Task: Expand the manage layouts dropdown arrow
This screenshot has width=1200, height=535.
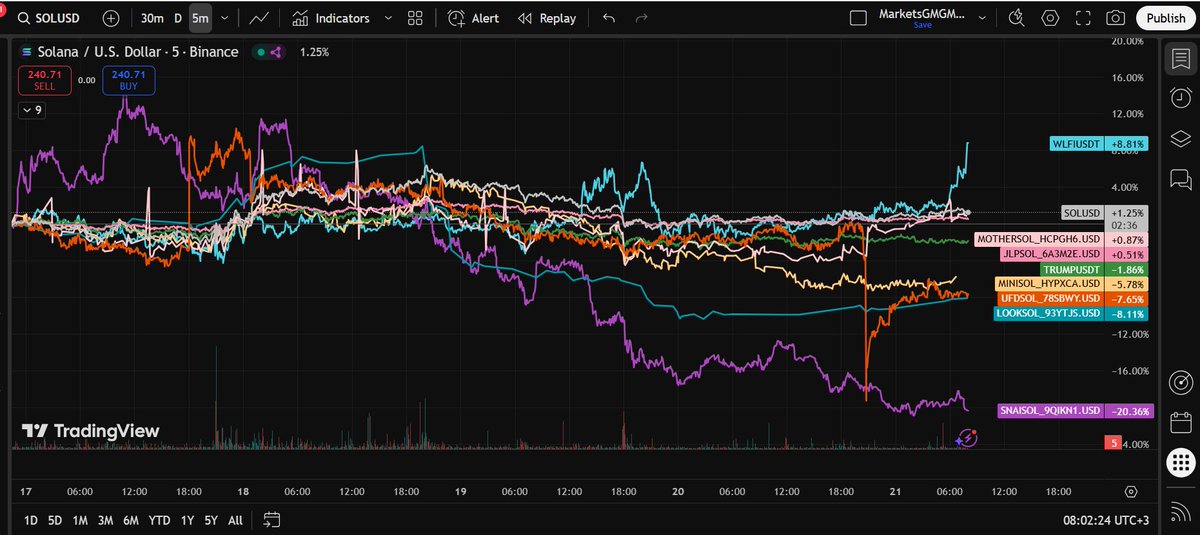Action: [982, 18]
